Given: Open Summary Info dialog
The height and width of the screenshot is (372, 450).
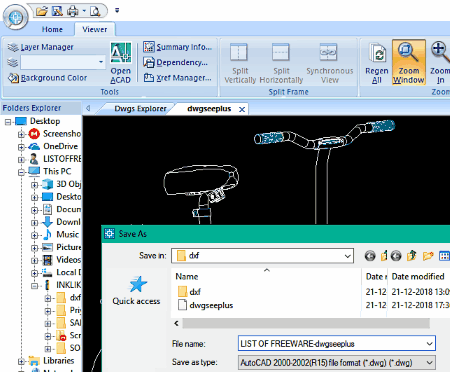Looking at the screenshot, I should pyautogui.click(x=177, y=47).
